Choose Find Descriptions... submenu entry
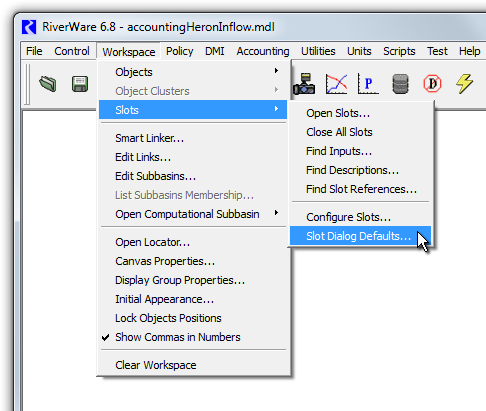The width and height of the screenshot is (486, 411). click(361, 170)
